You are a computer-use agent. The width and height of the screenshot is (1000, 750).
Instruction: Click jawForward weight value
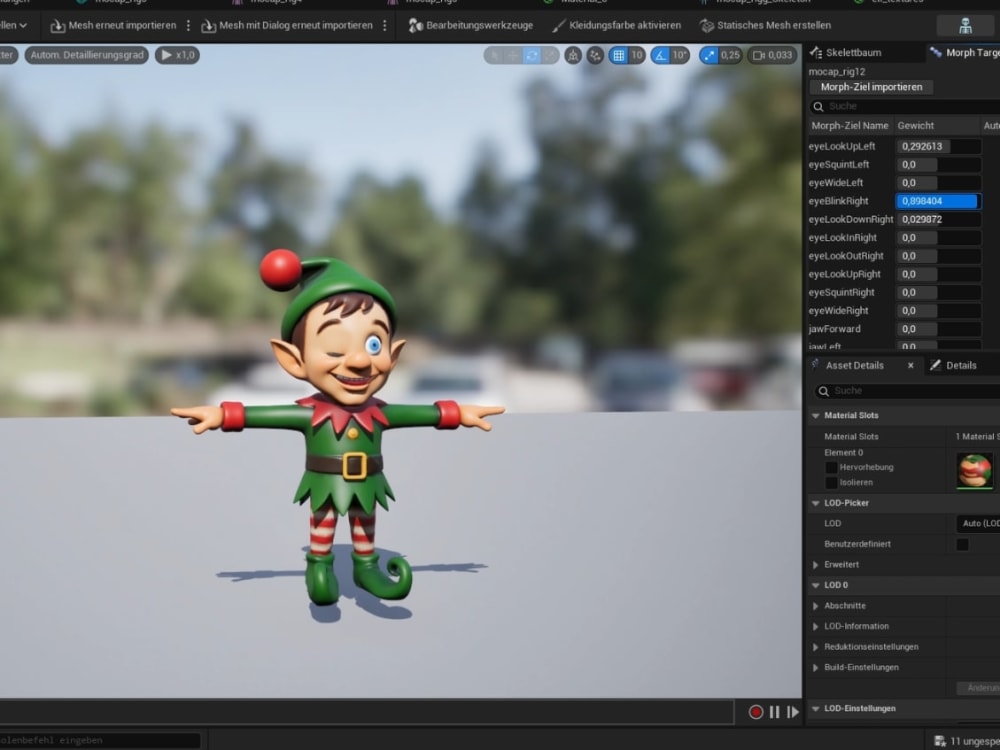[939, 329]
